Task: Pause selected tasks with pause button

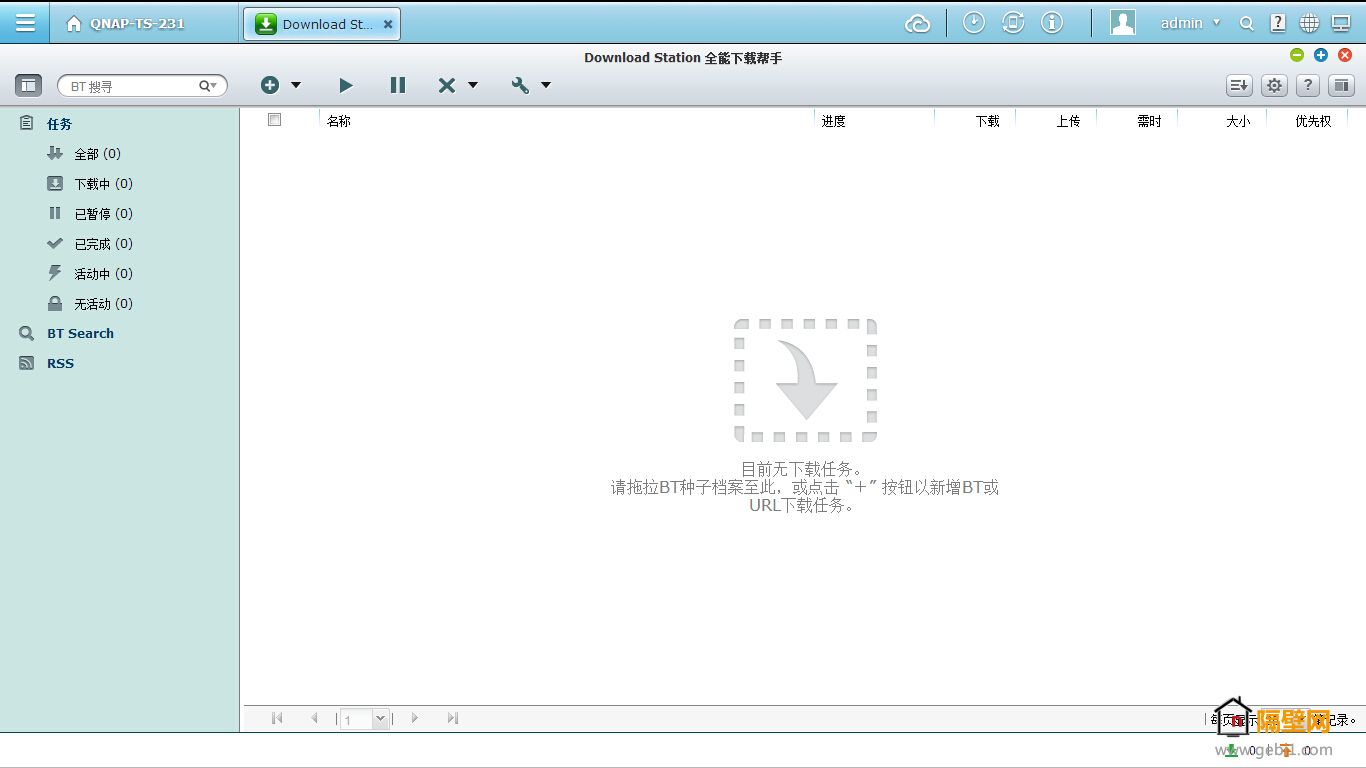Action: point(398,86)
